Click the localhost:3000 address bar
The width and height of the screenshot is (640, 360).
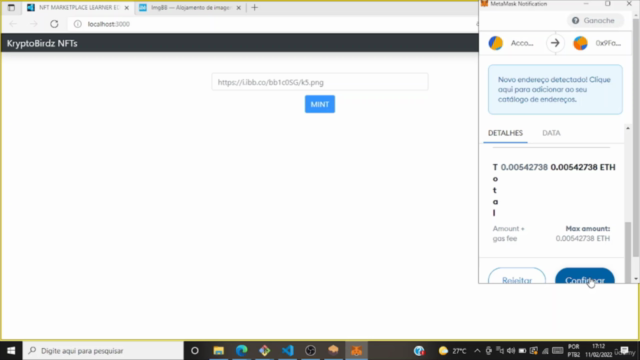(x=109, y=24)
